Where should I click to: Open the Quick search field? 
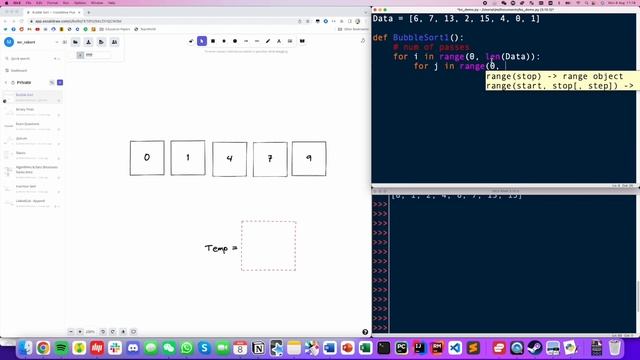[x=33, y=59]
